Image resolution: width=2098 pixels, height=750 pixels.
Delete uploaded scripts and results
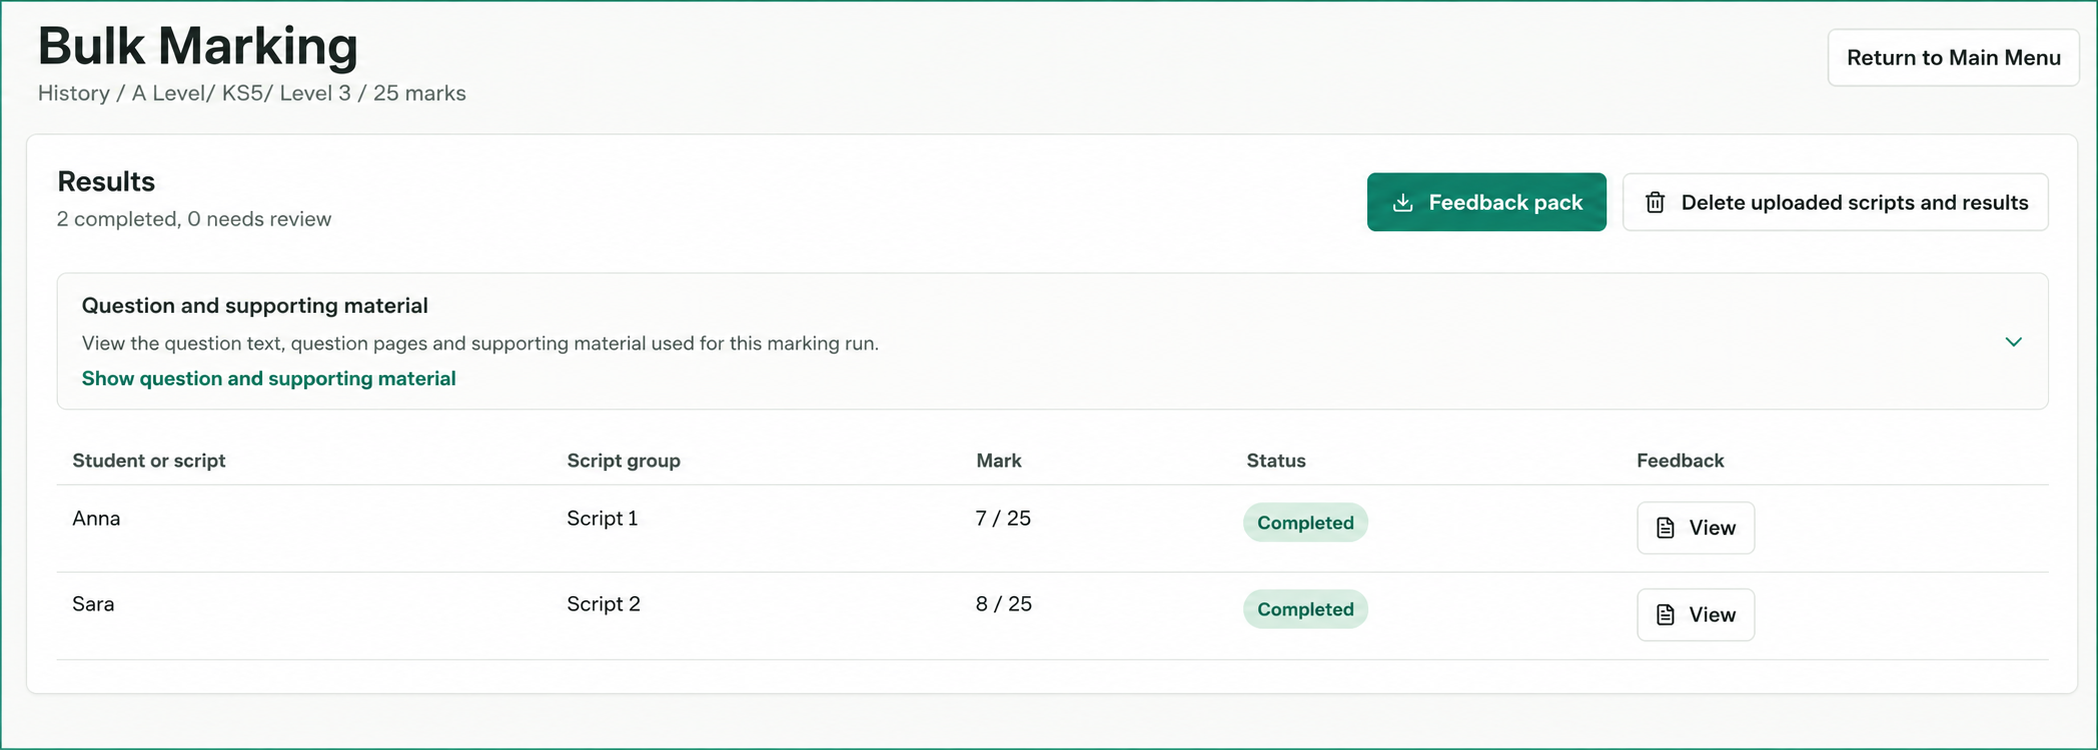coord(1835,202)
